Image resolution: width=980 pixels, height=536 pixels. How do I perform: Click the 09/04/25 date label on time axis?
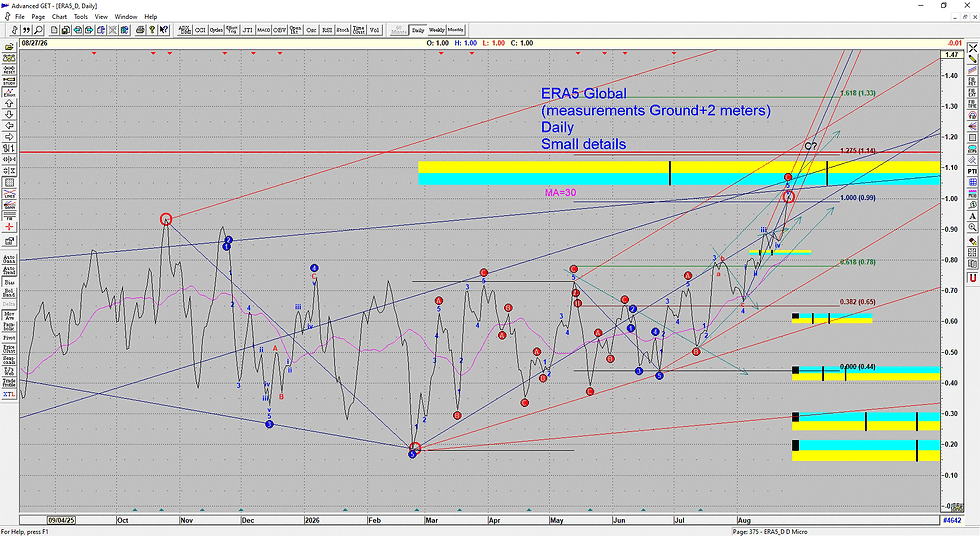coord(61,520)
